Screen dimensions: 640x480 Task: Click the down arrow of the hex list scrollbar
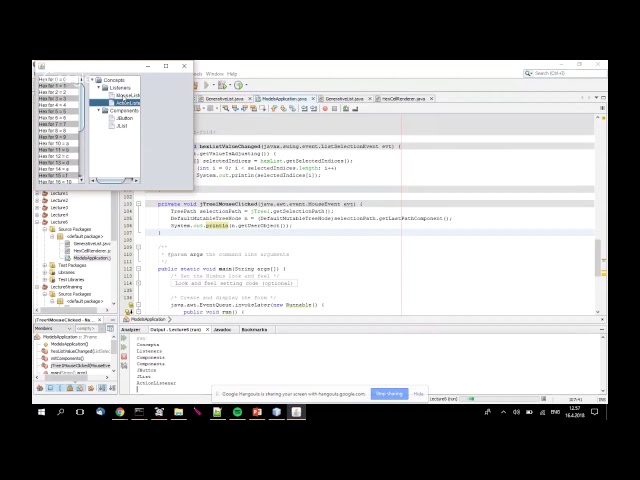tap(82, 180)
